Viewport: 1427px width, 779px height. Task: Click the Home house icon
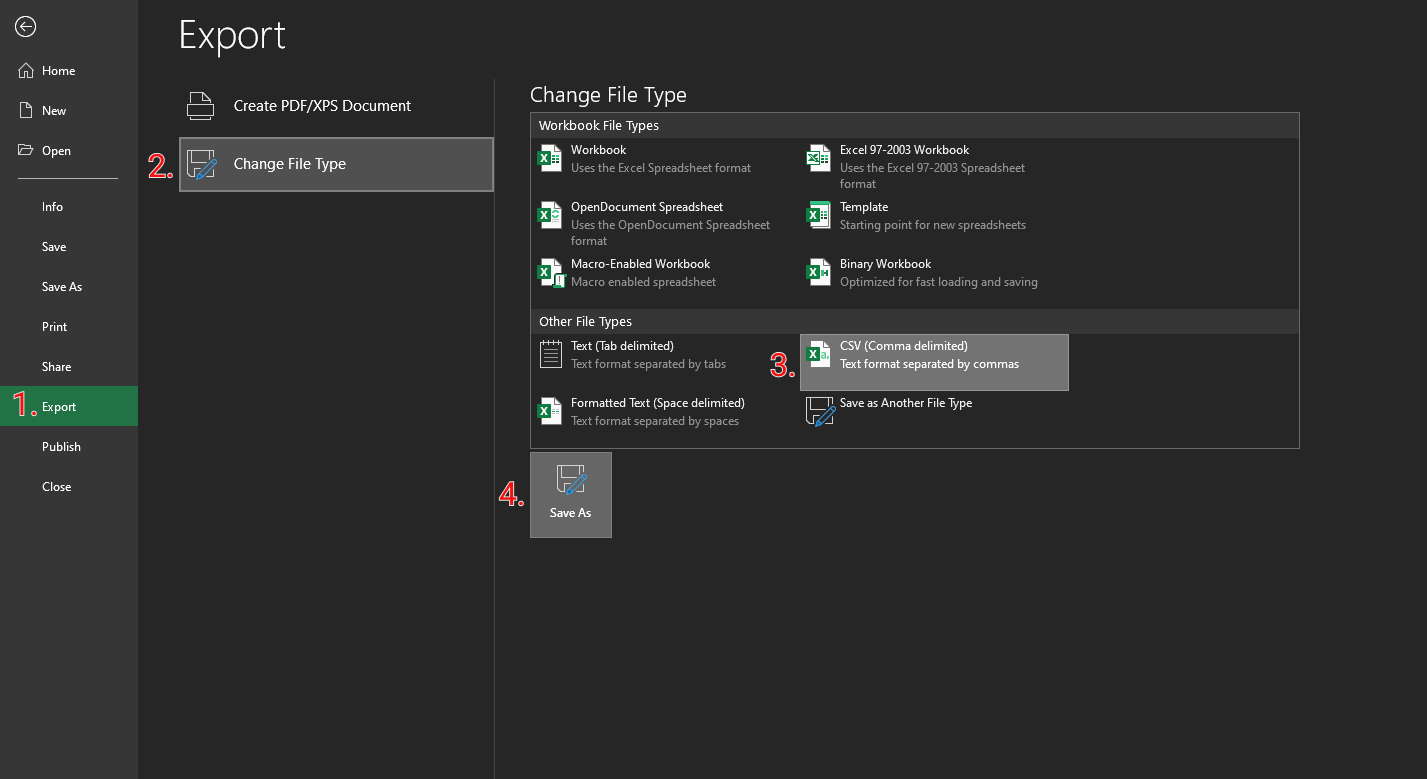tap(25, 70)
